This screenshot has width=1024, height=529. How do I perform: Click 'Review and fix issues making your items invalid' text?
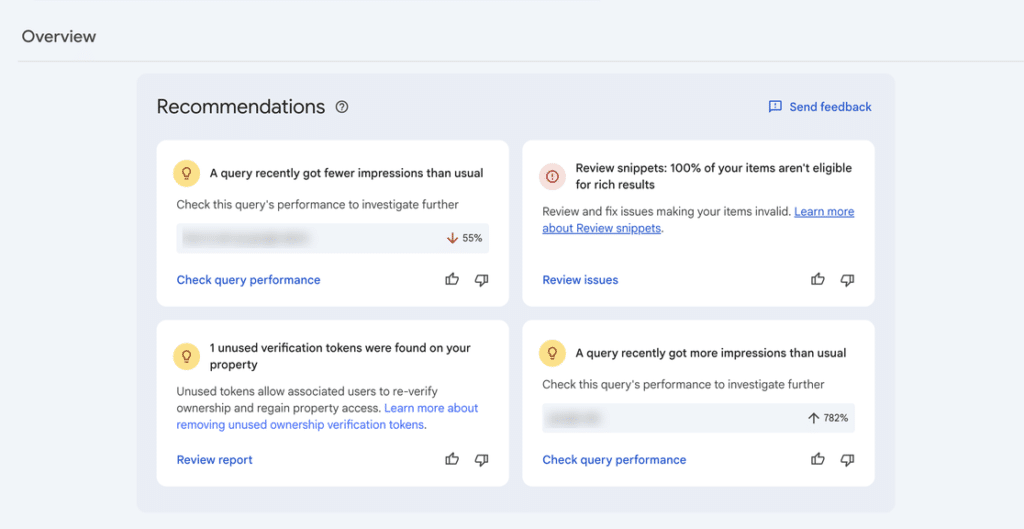pyautogui.click(x=667, y=212)
